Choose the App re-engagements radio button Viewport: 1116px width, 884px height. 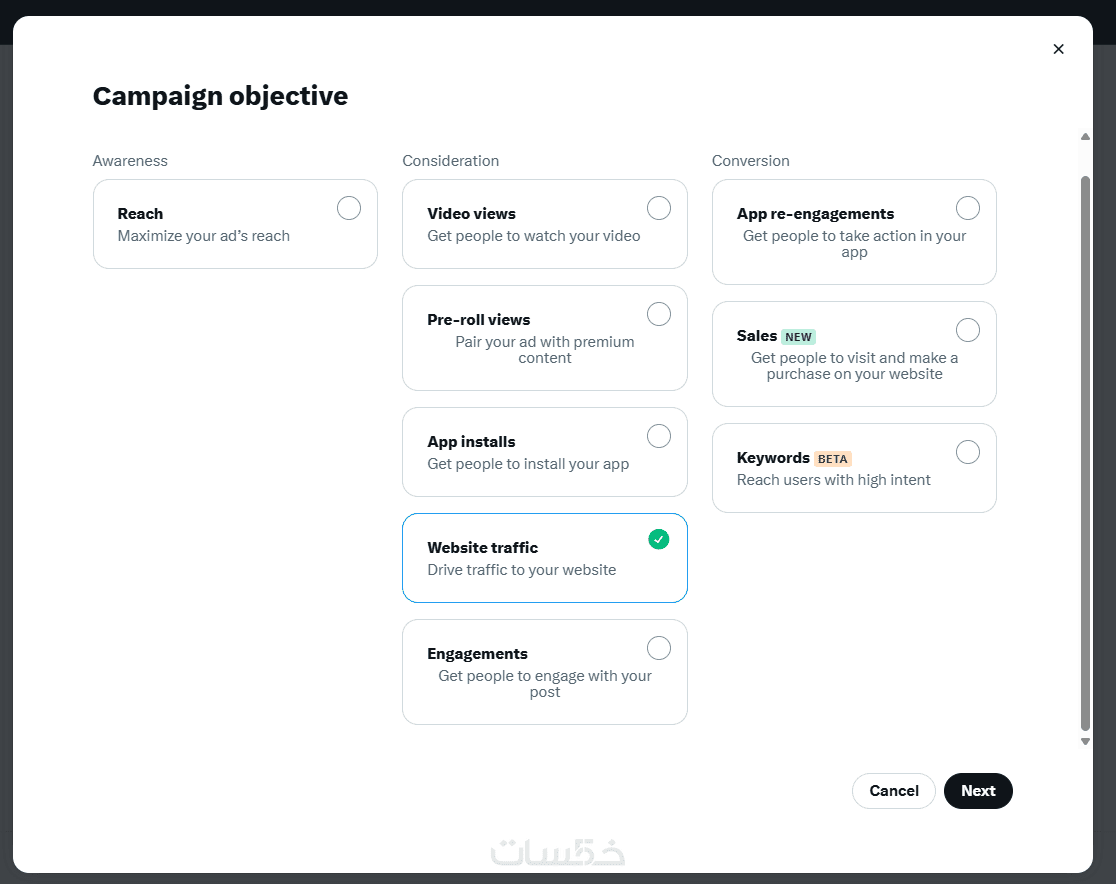point(968,208)
